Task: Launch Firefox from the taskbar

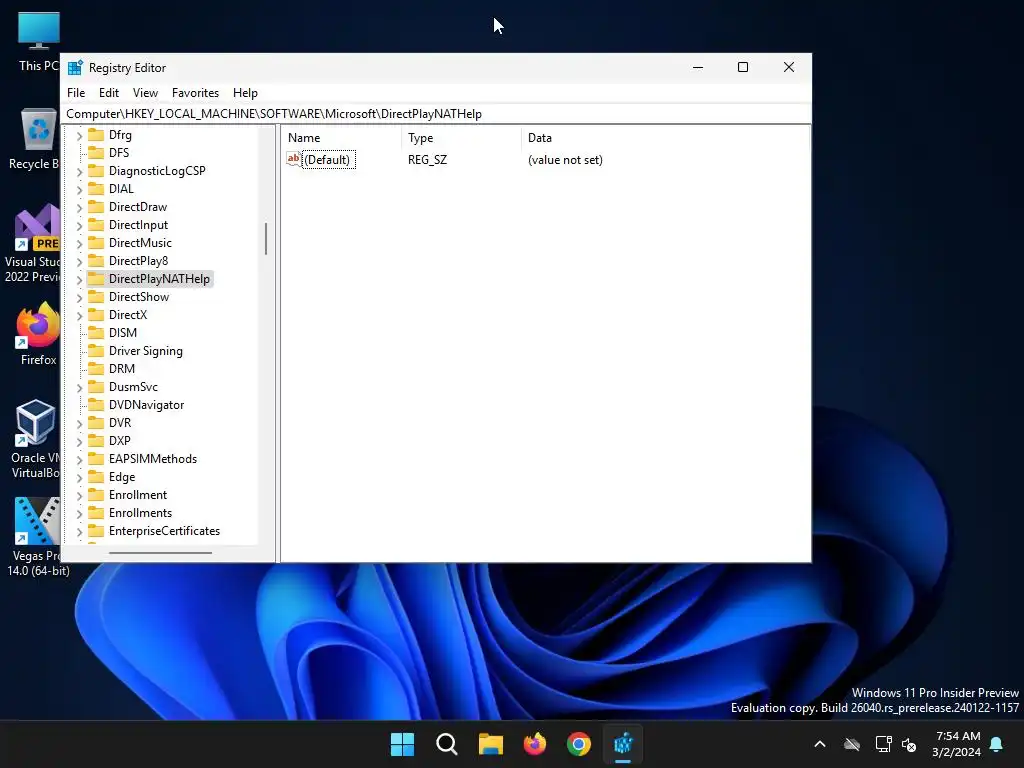Action: click(x=535, y=744)
